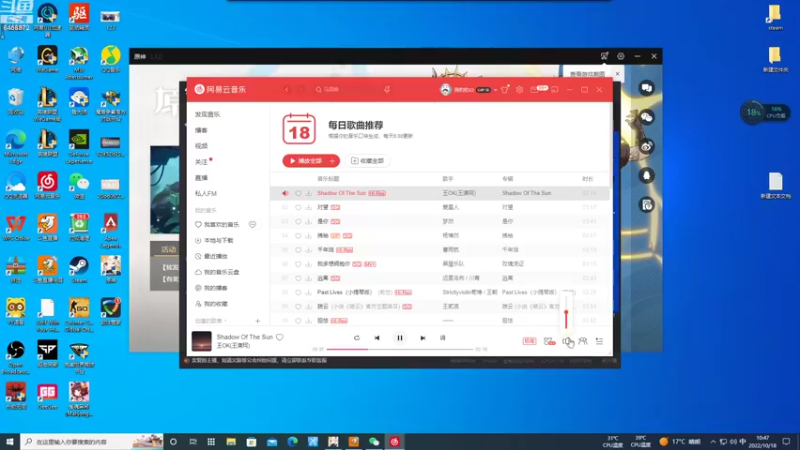Like the current song heart in player bar
Viewport: 800px width, 450px height.
[280, 337]
